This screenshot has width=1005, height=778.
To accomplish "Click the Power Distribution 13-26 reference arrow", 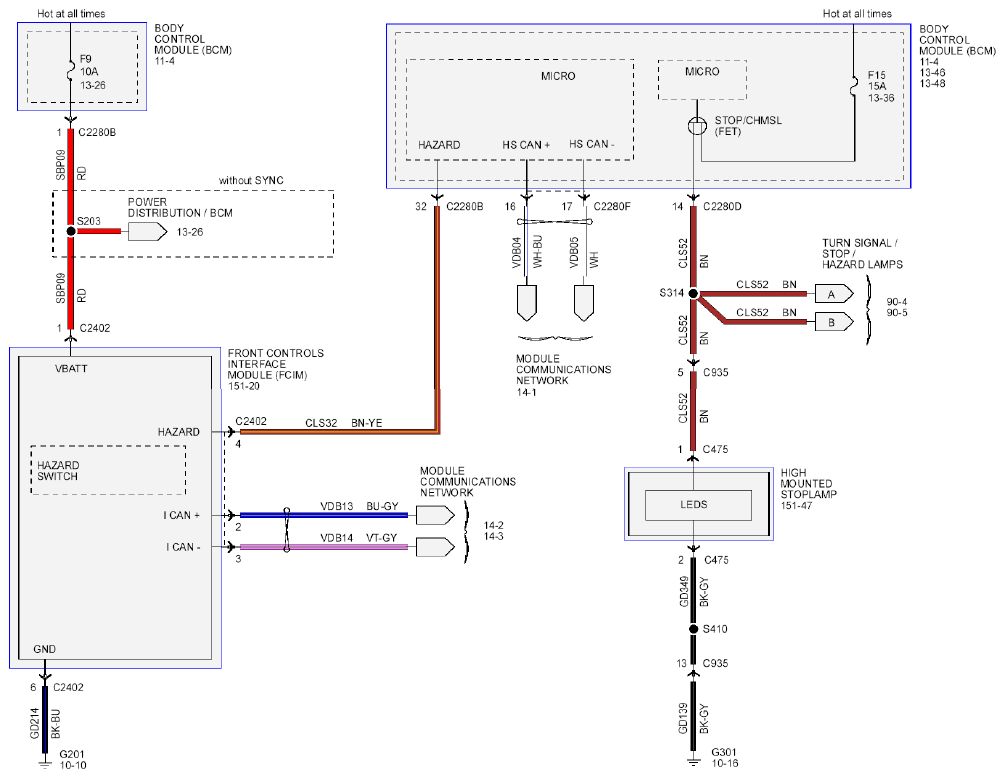I will (147, 231).
